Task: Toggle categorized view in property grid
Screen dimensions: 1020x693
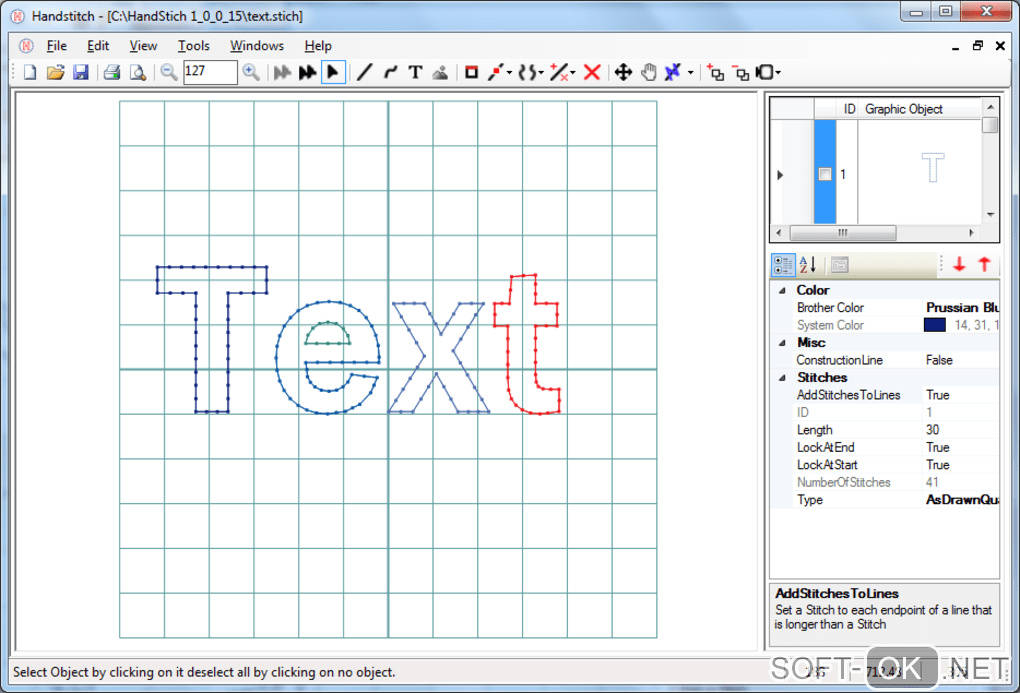Action: coord(784,264)
